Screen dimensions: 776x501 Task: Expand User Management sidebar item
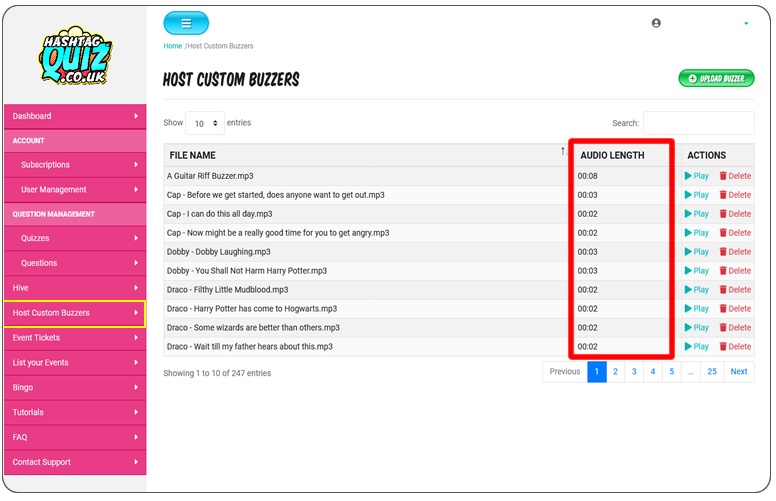point(75,189)
